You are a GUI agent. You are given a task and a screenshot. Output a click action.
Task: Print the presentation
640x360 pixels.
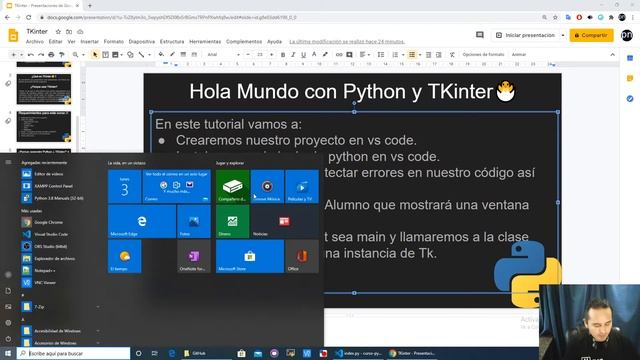coord(51,55)
